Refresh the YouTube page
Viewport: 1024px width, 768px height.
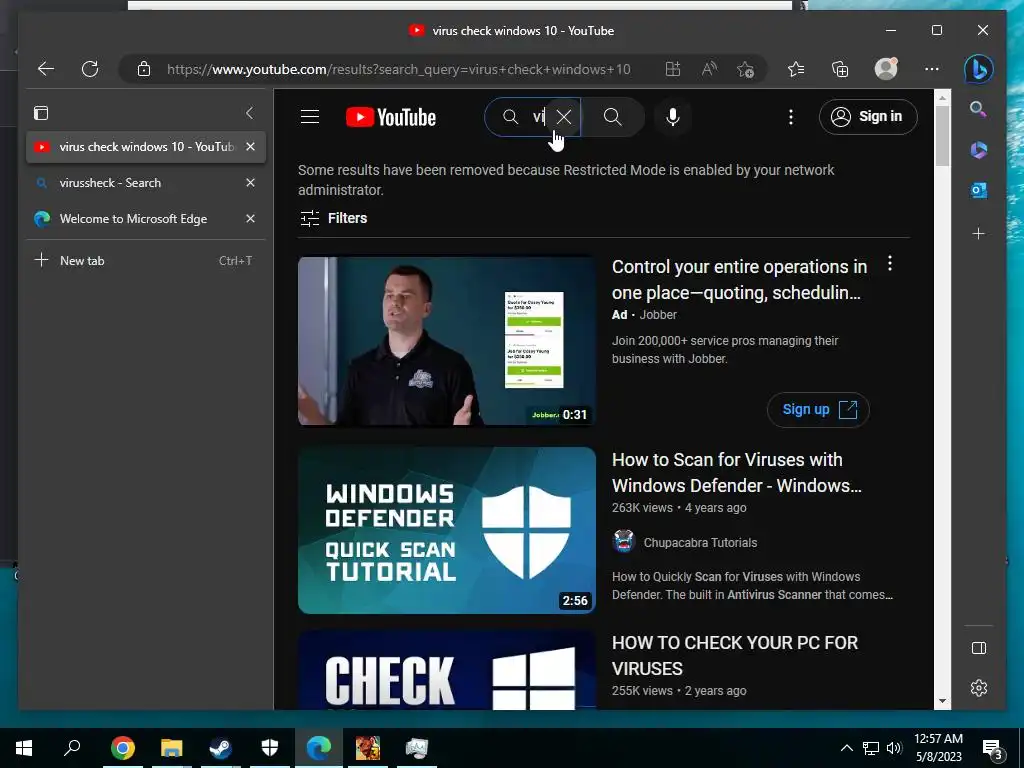click(x=90, y=69)
